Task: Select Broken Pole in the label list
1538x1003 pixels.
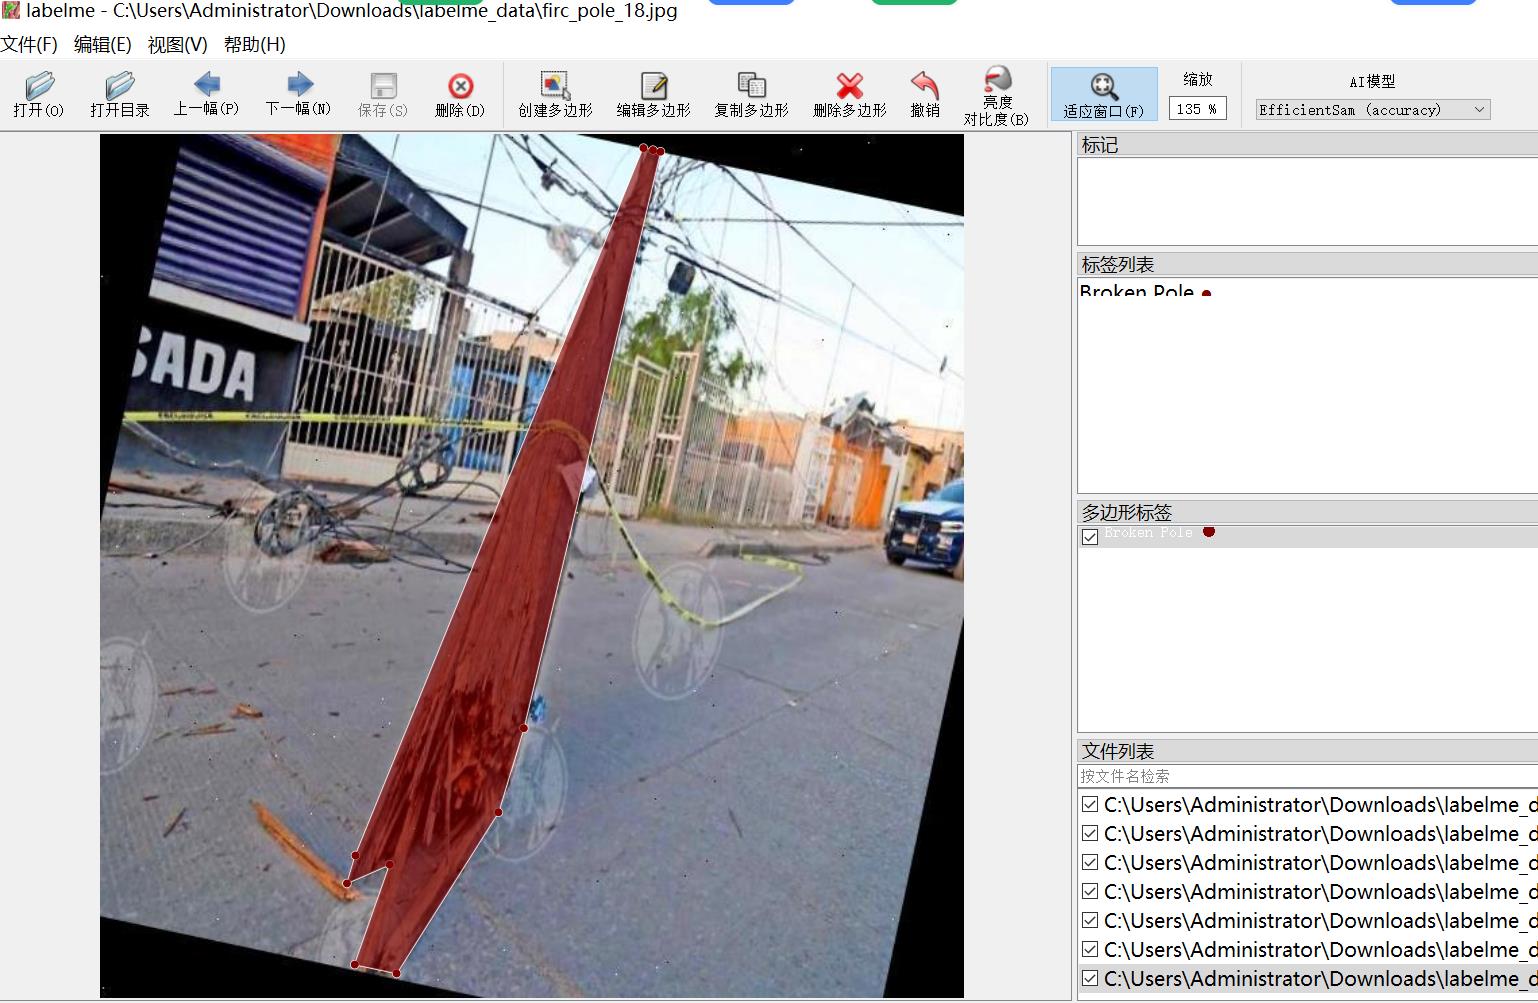Action: coord(1137,291)
